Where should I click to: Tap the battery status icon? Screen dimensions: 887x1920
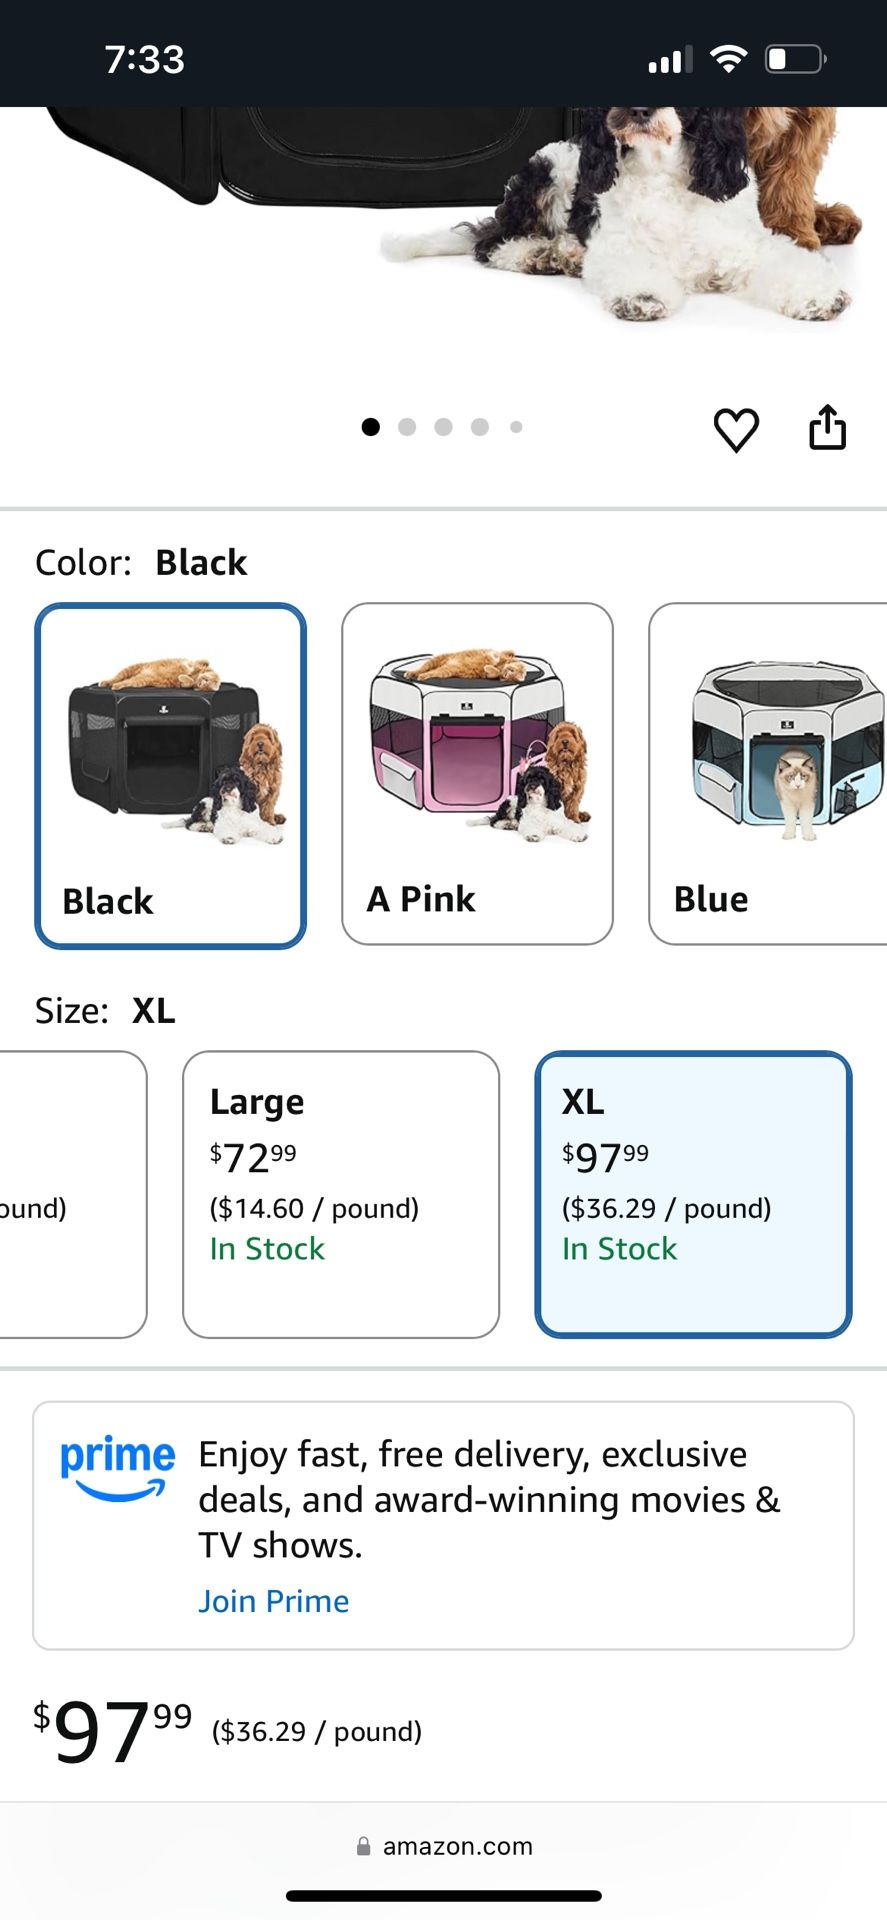click(x=795, y=60)
